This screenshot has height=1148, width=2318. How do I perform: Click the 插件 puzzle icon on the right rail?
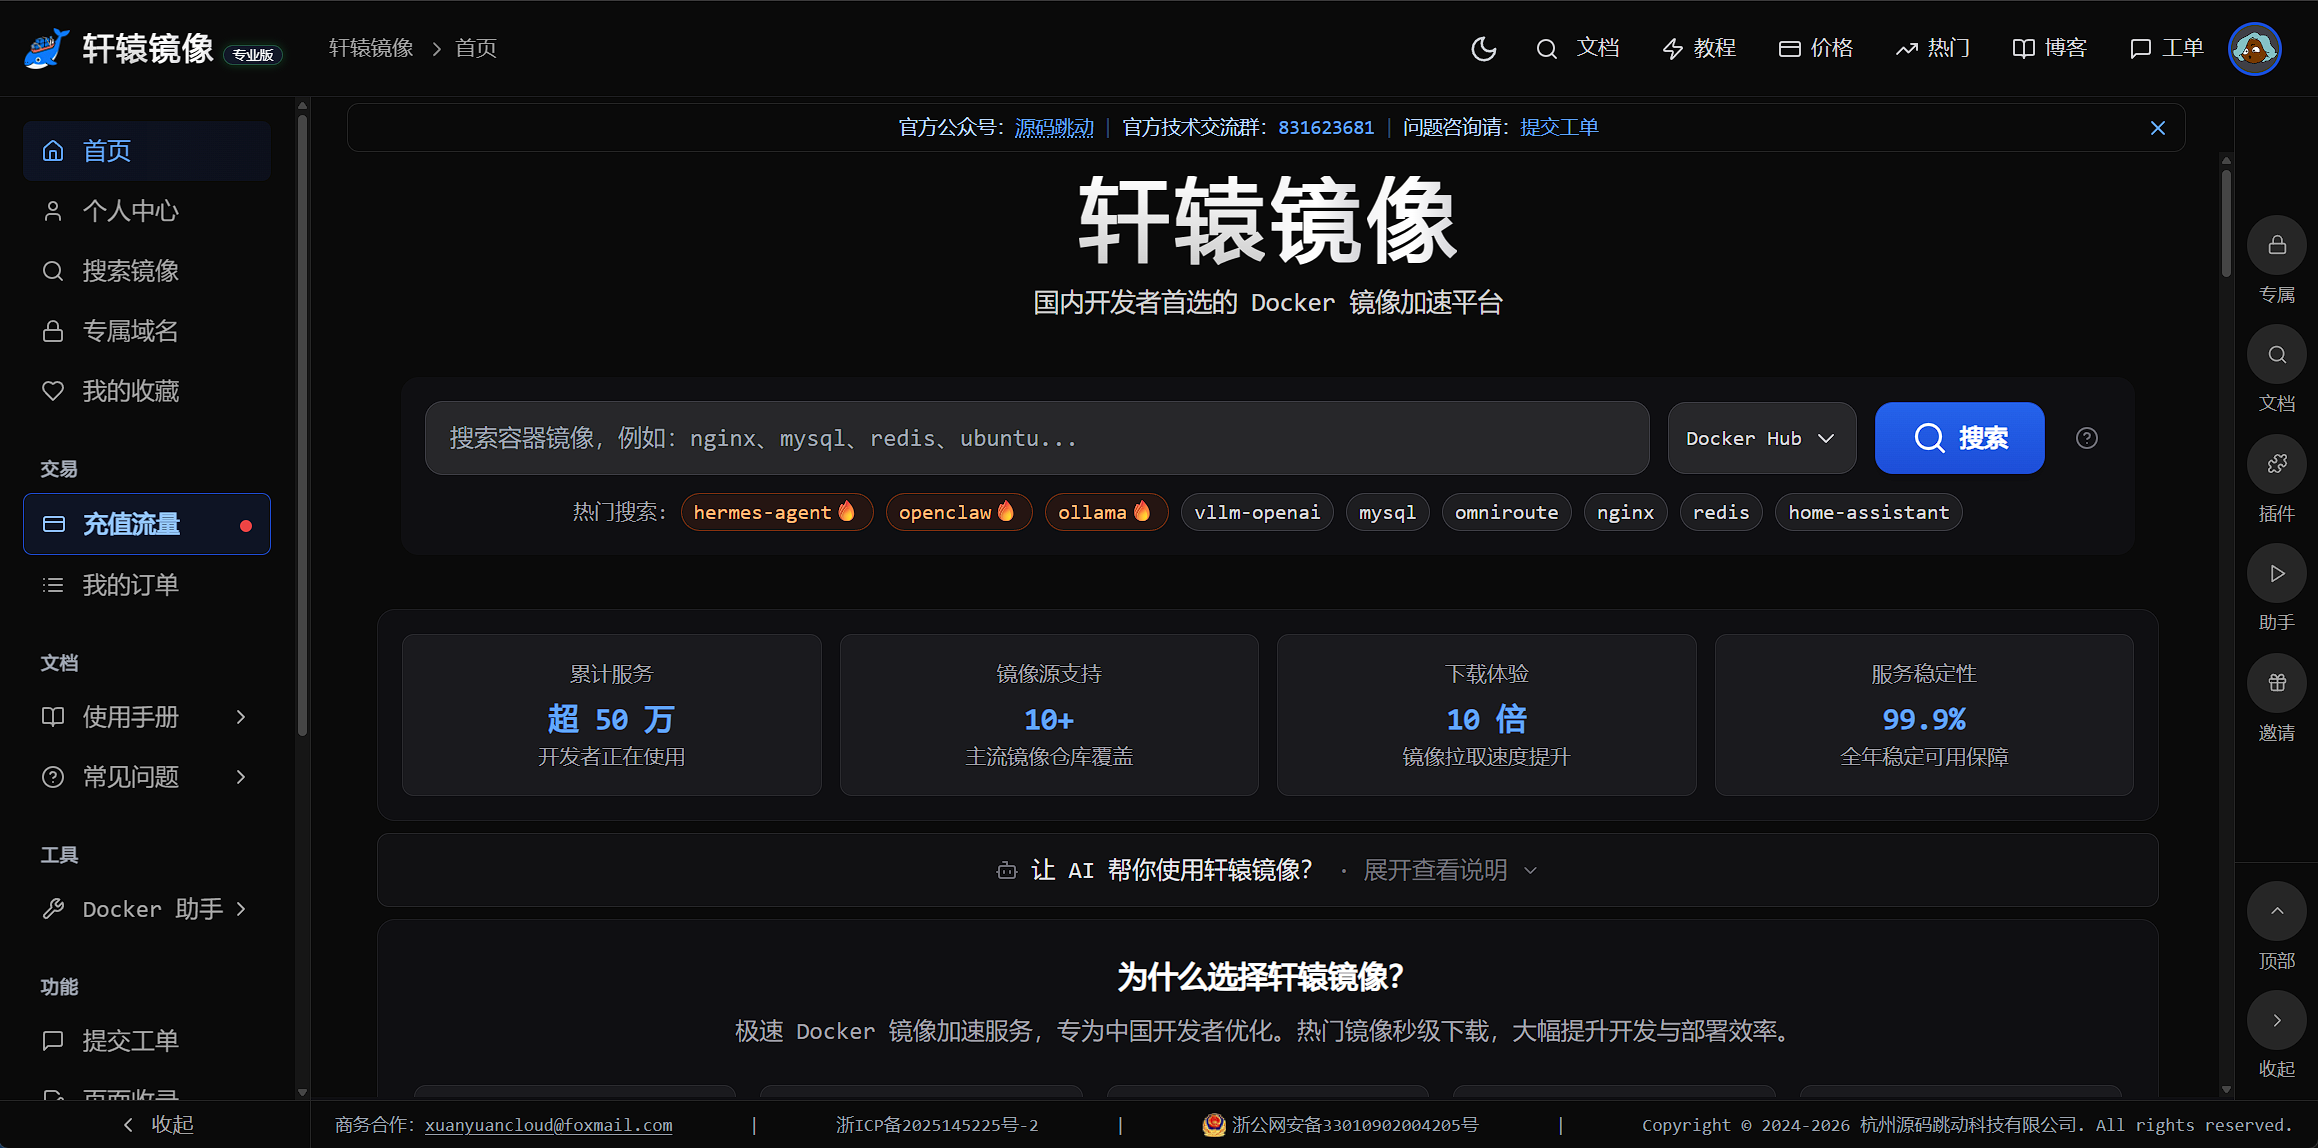tap(2277, 464)
